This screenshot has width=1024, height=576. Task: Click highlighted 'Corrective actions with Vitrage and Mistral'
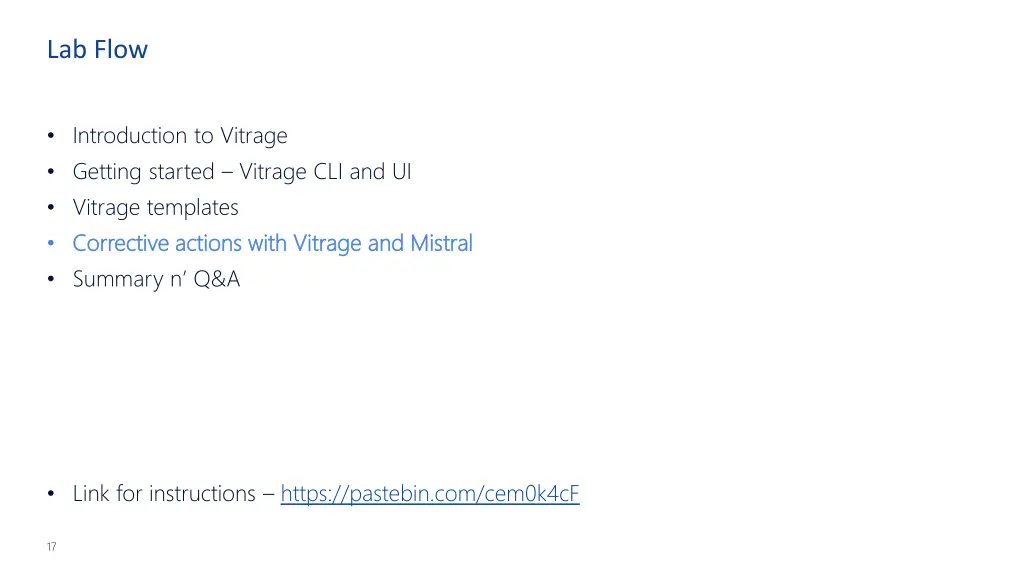click(x=272, y=244)
